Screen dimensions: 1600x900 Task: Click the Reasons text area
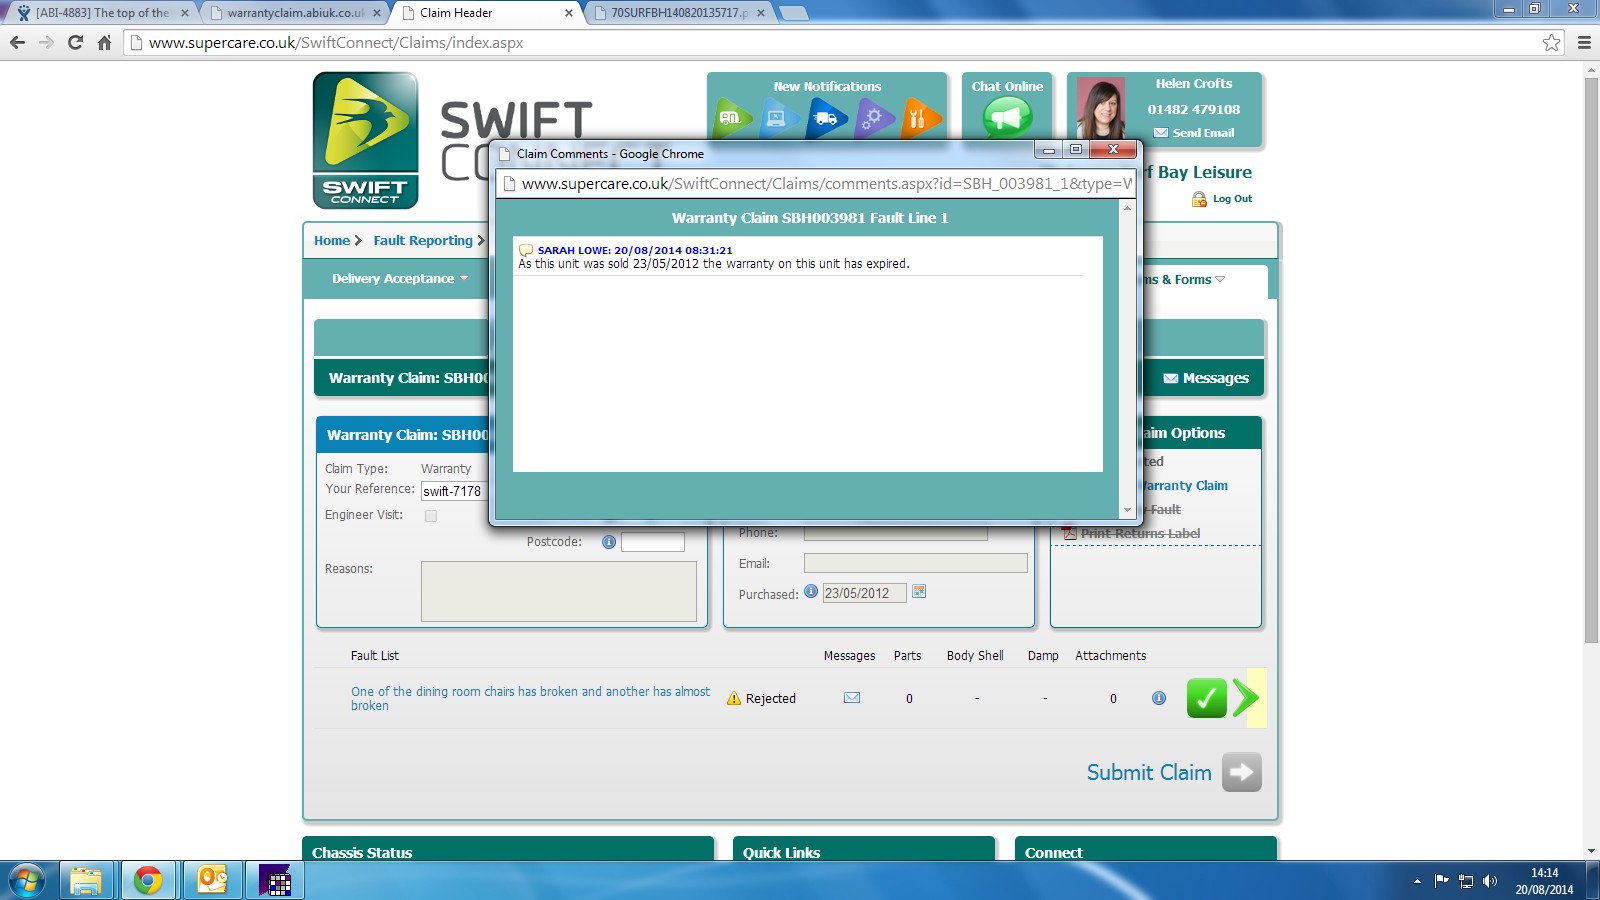pyautogui.click(x=559, y=591)
